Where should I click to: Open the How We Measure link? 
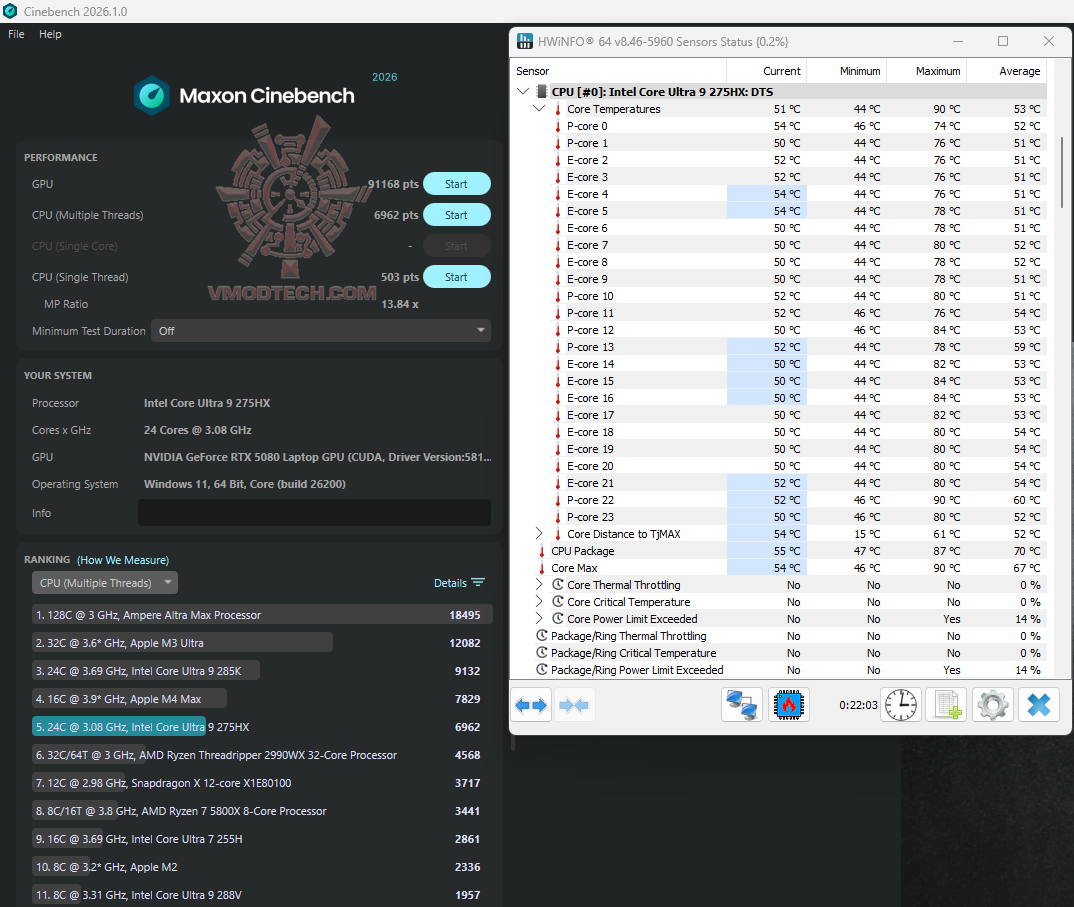(x=123, y=560)
